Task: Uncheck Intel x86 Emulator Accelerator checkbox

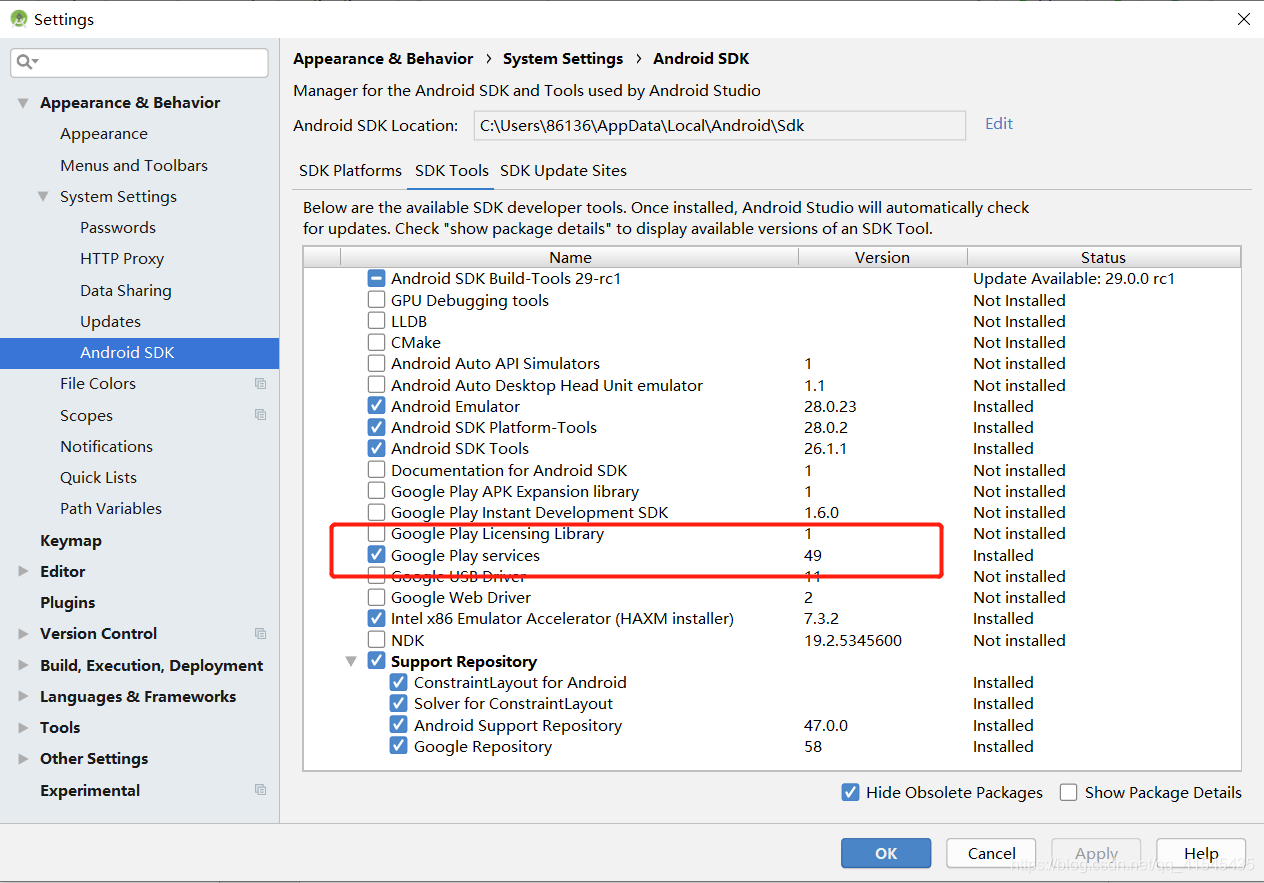Action: [376, 619]
